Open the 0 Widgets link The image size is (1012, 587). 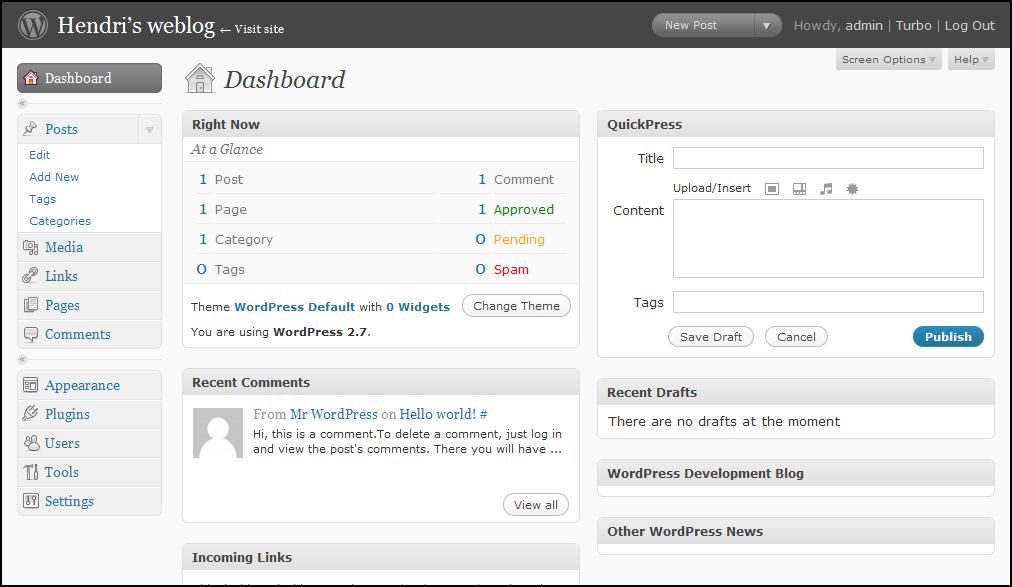pyautogui.click(x=418, y=307)
